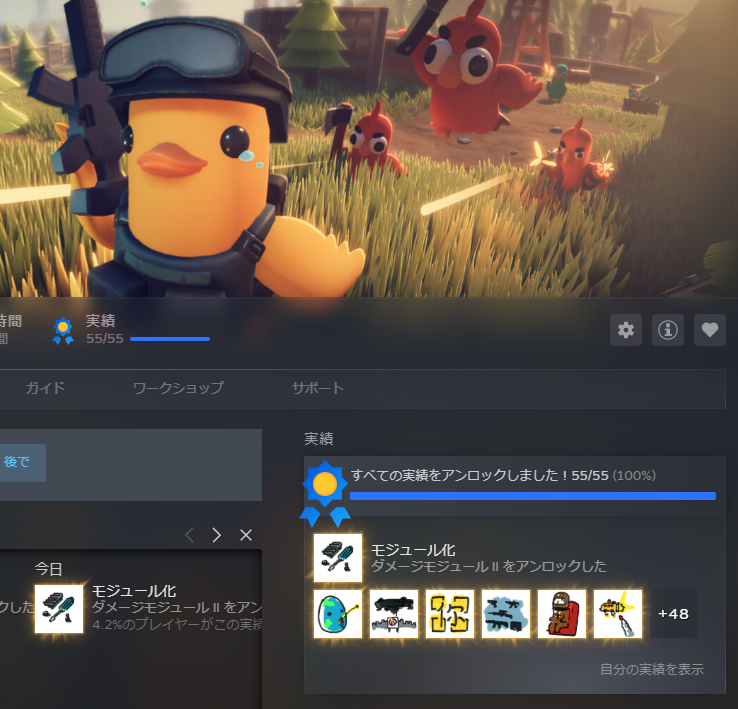This screenshot has height=709, width=738.
Task: Click the 後で button
Action: tap(17, 462)
